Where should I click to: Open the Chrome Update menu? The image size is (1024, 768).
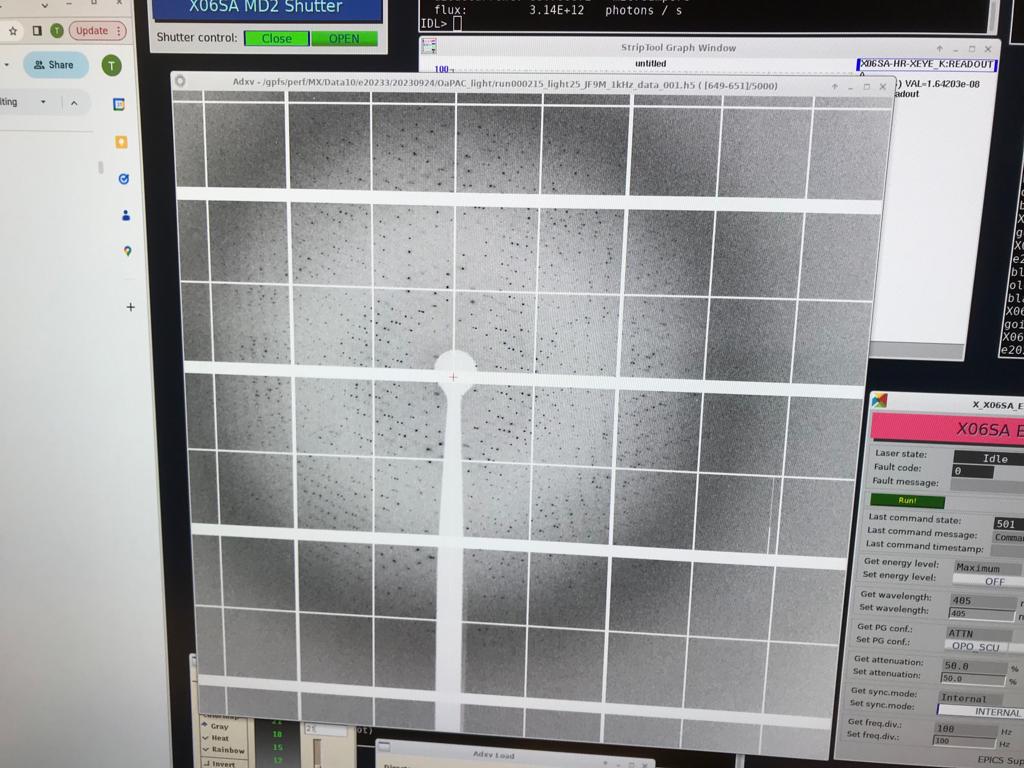pos(97,31)
